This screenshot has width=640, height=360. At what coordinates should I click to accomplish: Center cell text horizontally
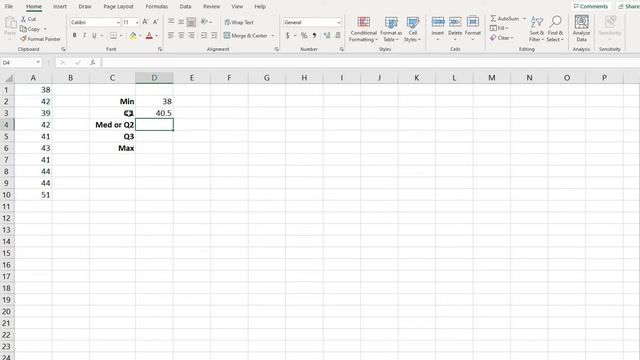pos(181,36)
